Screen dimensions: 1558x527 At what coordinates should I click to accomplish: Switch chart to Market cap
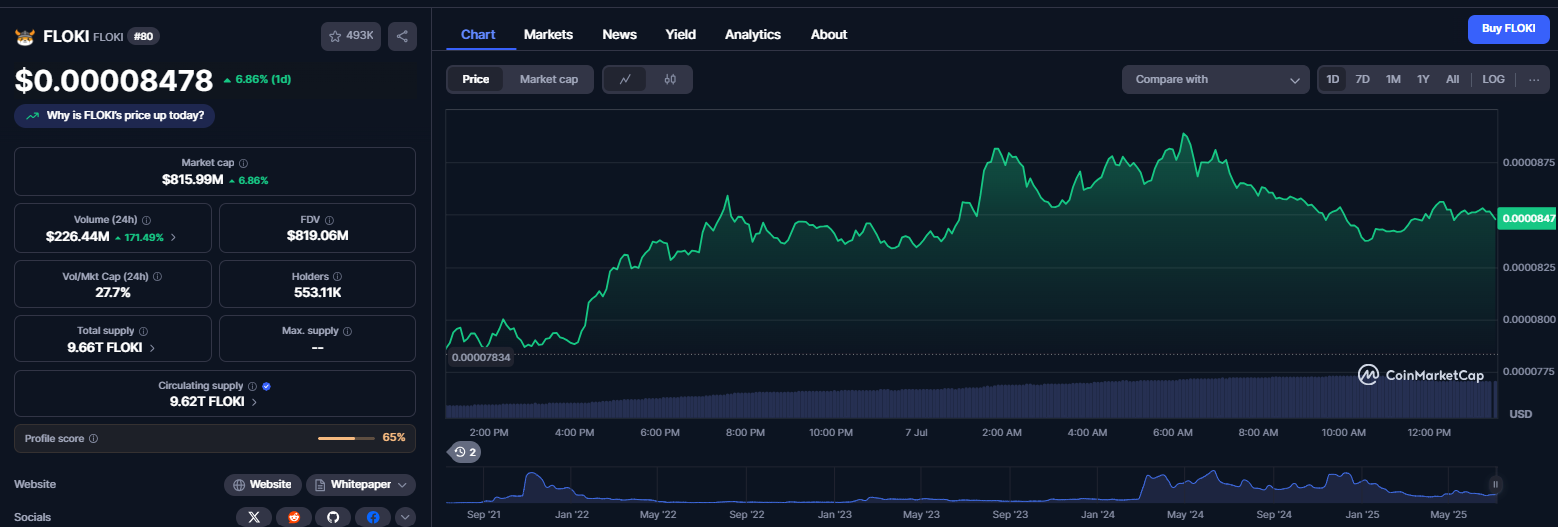pos(549,79)
